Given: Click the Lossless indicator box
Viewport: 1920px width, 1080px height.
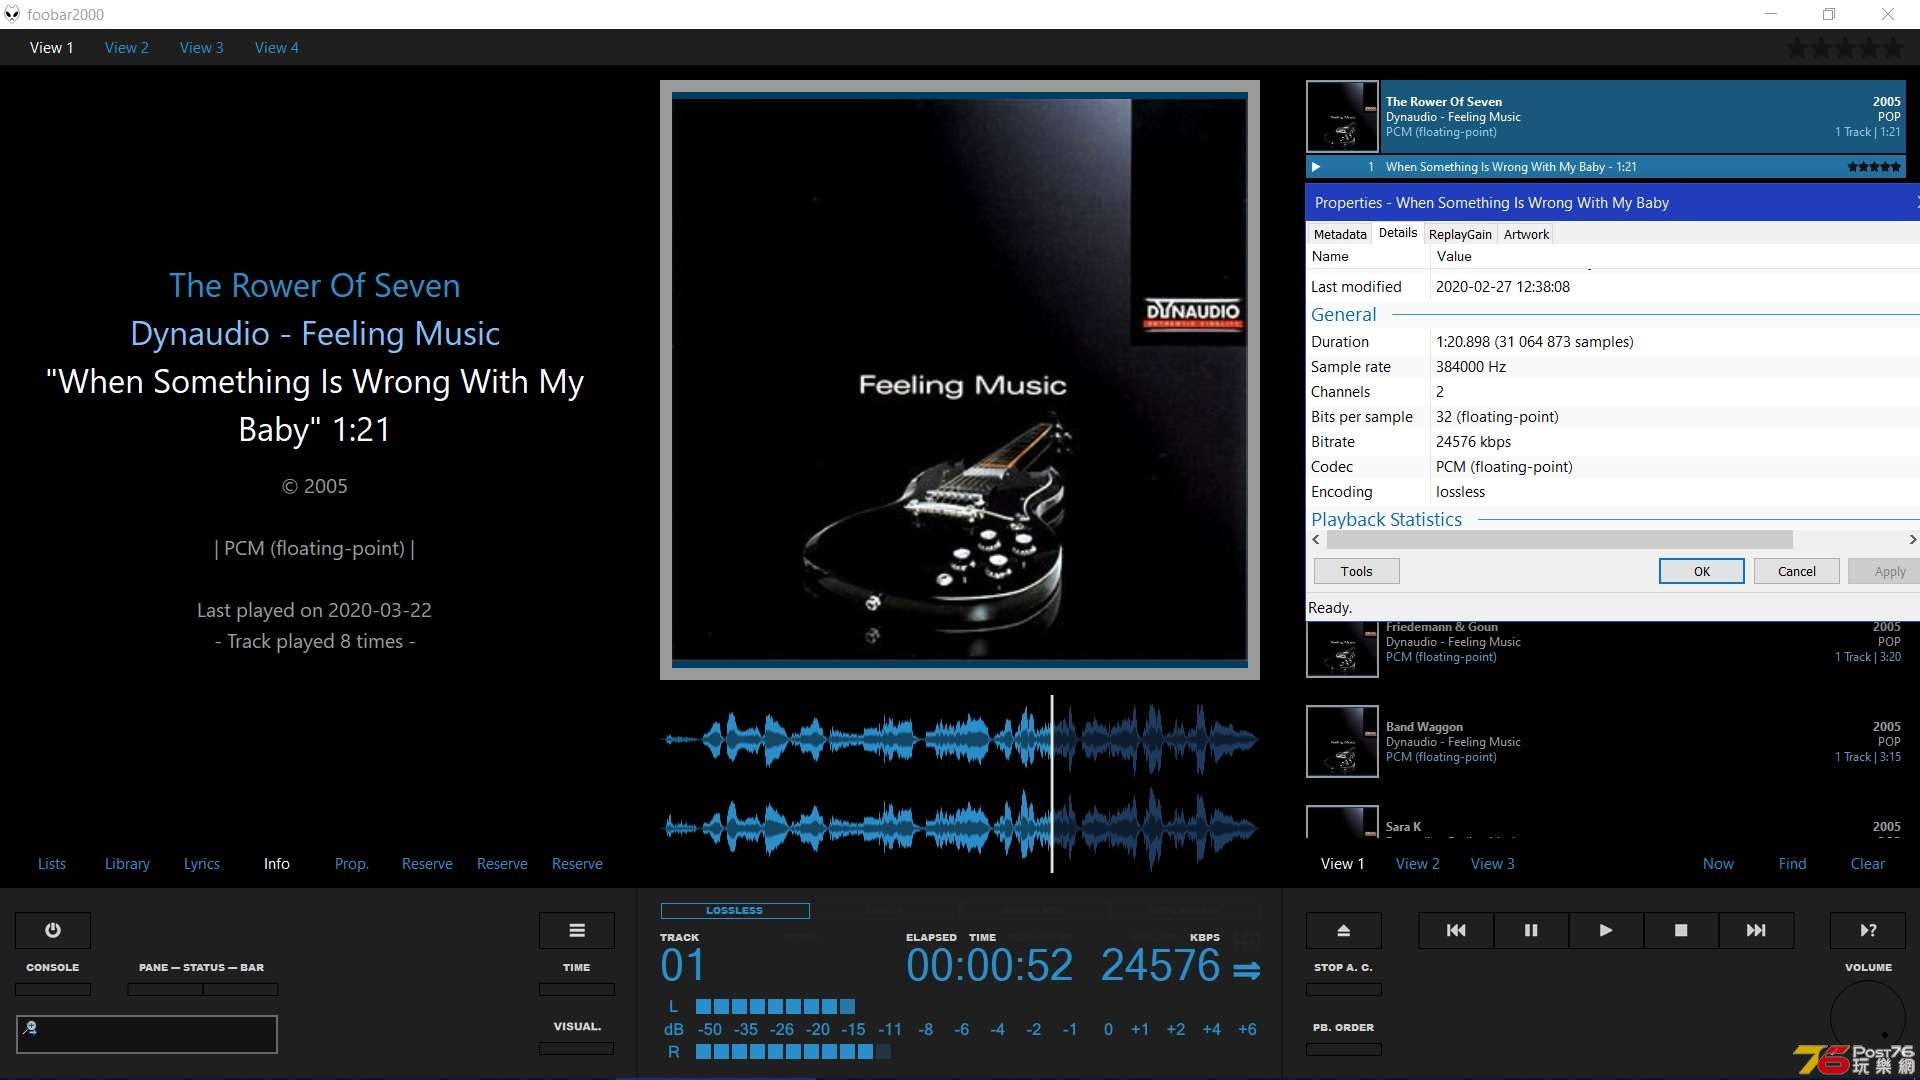Looking at the screenshot, I should click(735, 910).
